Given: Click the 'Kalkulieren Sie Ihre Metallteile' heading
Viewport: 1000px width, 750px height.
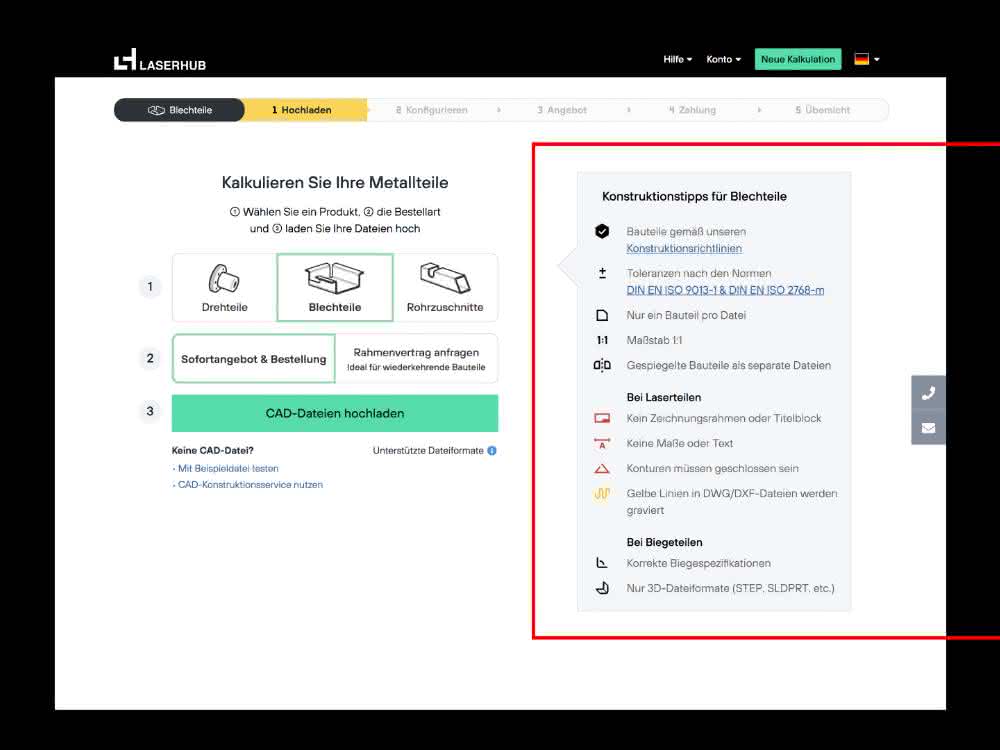Looking at the screenshot, I should (x=335, y=182).
